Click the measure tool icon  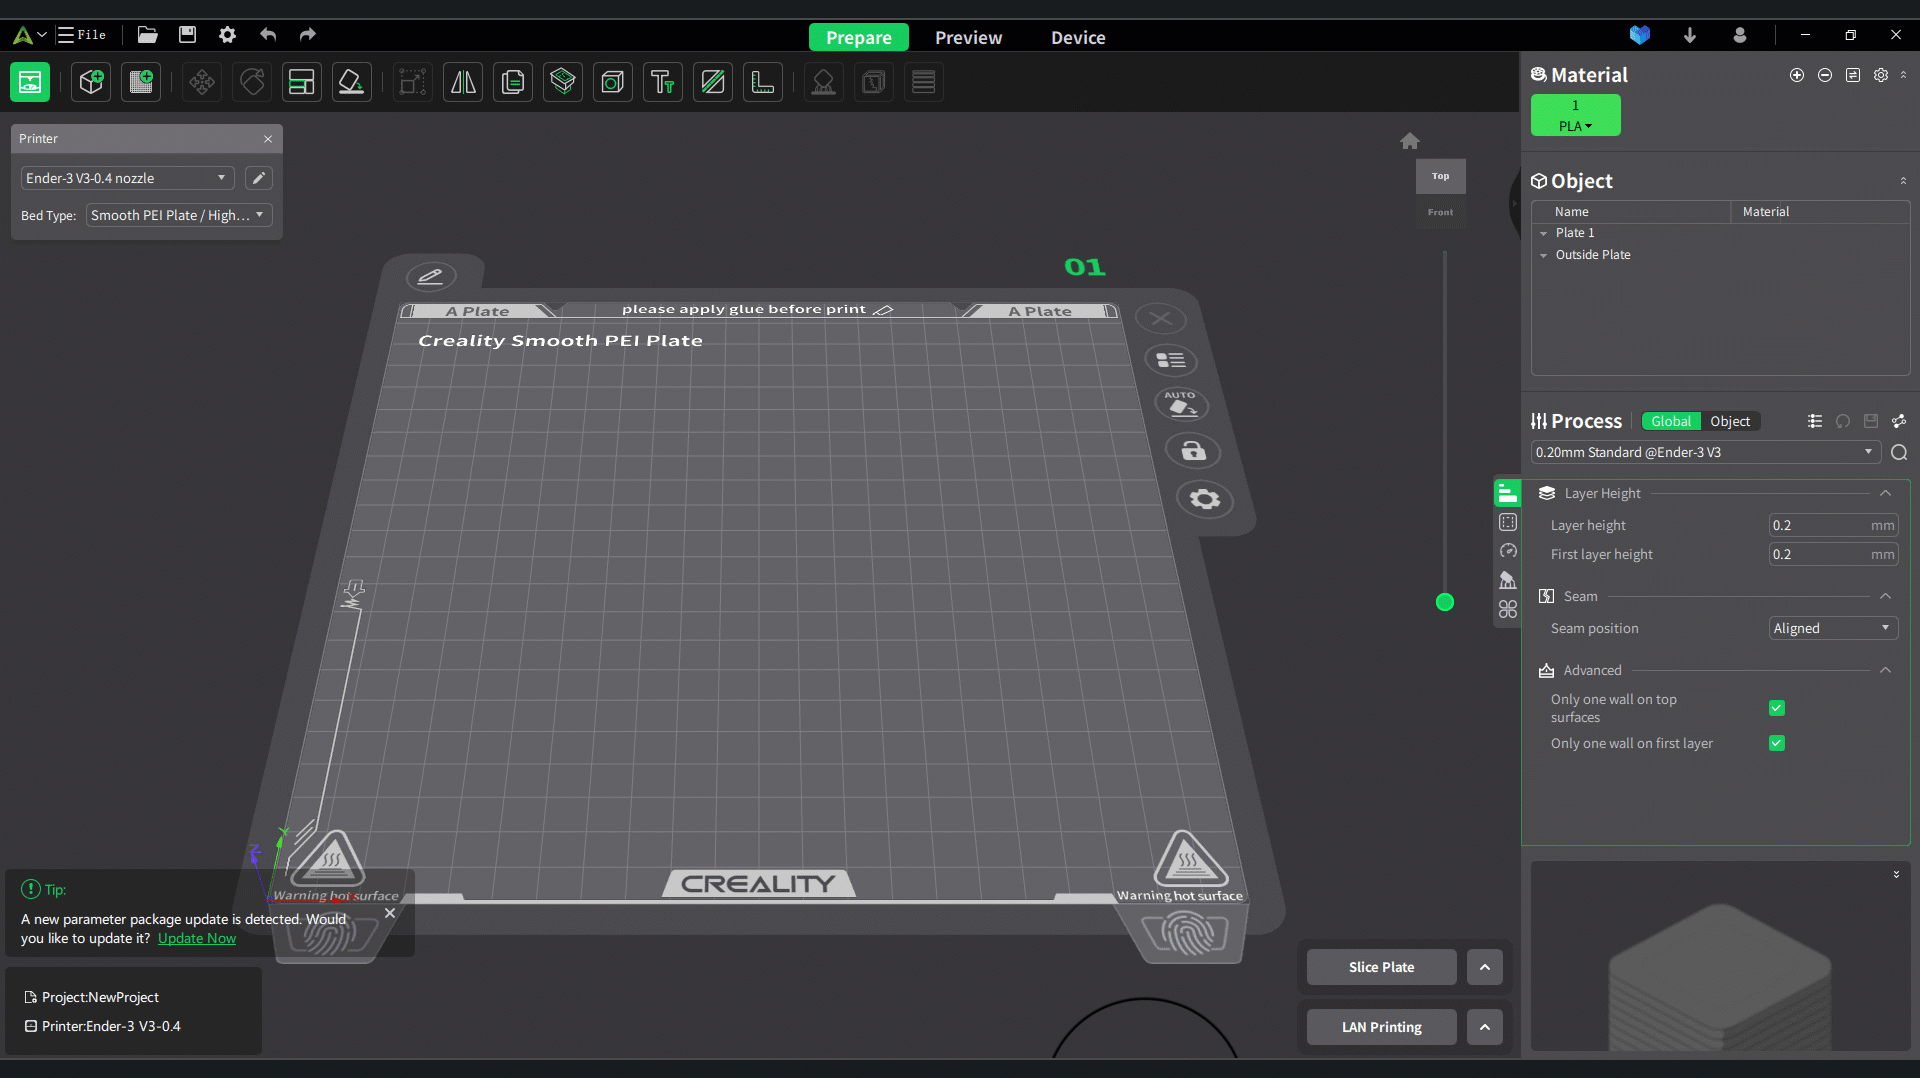pyautogui.click(x=762, y=82)
